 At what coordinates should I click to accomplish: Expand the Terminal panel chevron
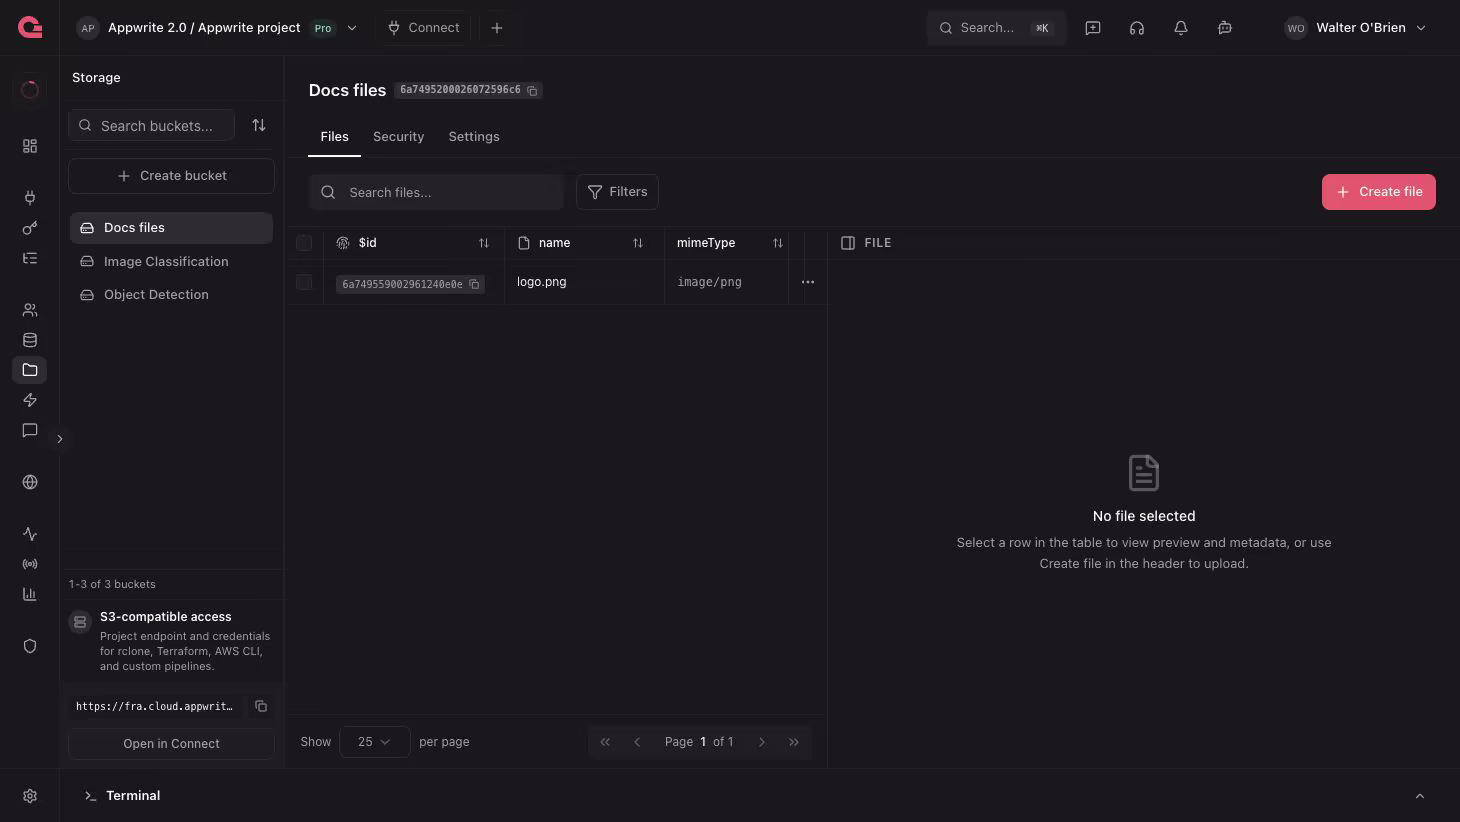click(x=1420, y=796)
